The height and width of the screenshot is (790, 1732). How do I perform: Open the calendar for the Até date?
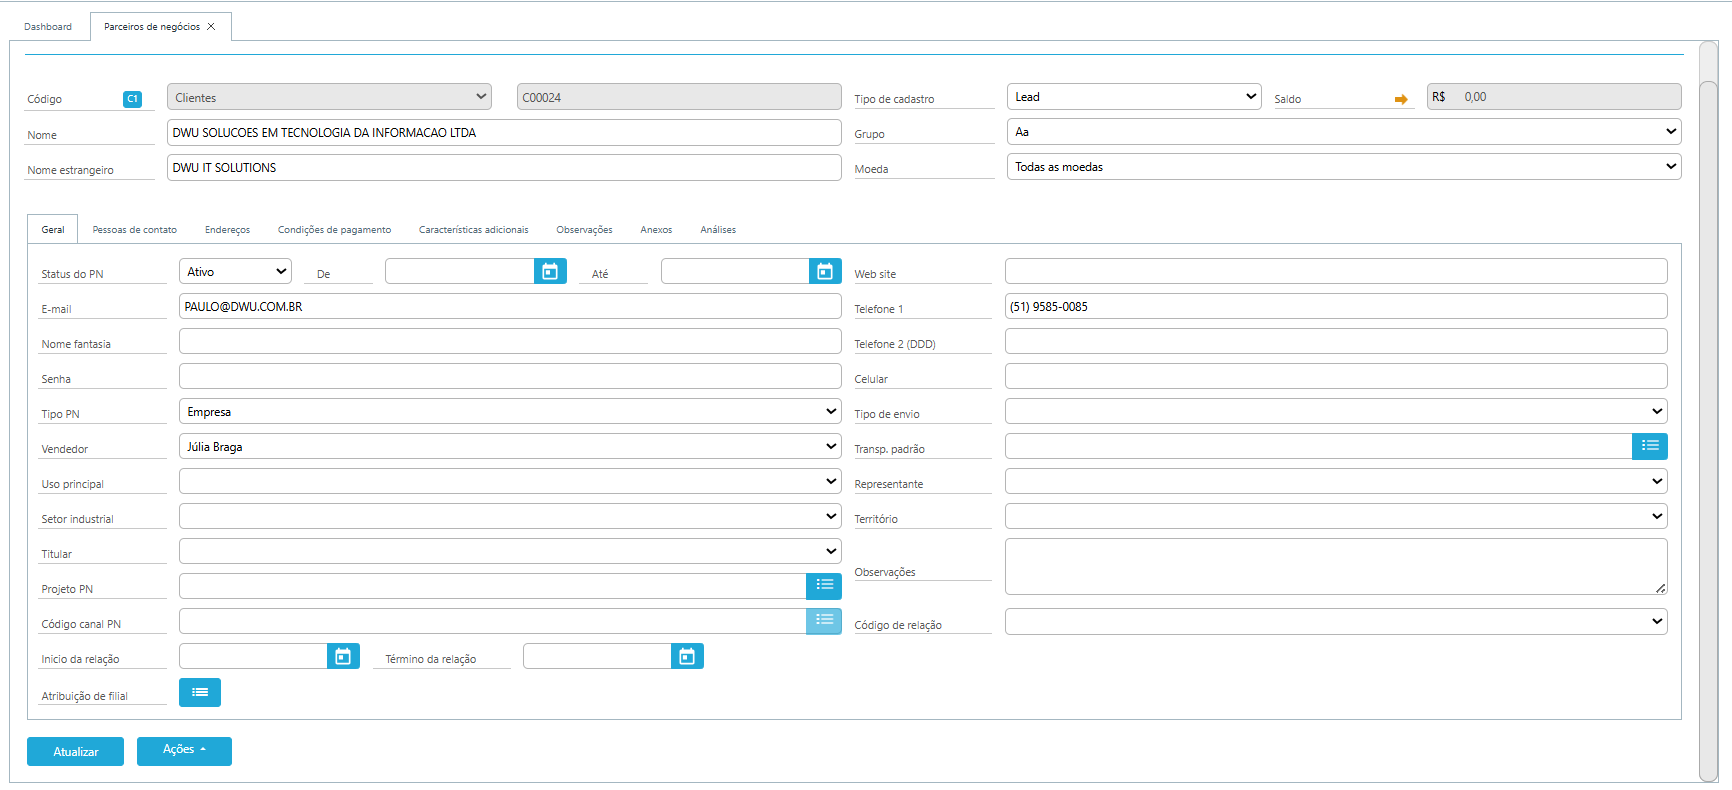coord(825,271)
